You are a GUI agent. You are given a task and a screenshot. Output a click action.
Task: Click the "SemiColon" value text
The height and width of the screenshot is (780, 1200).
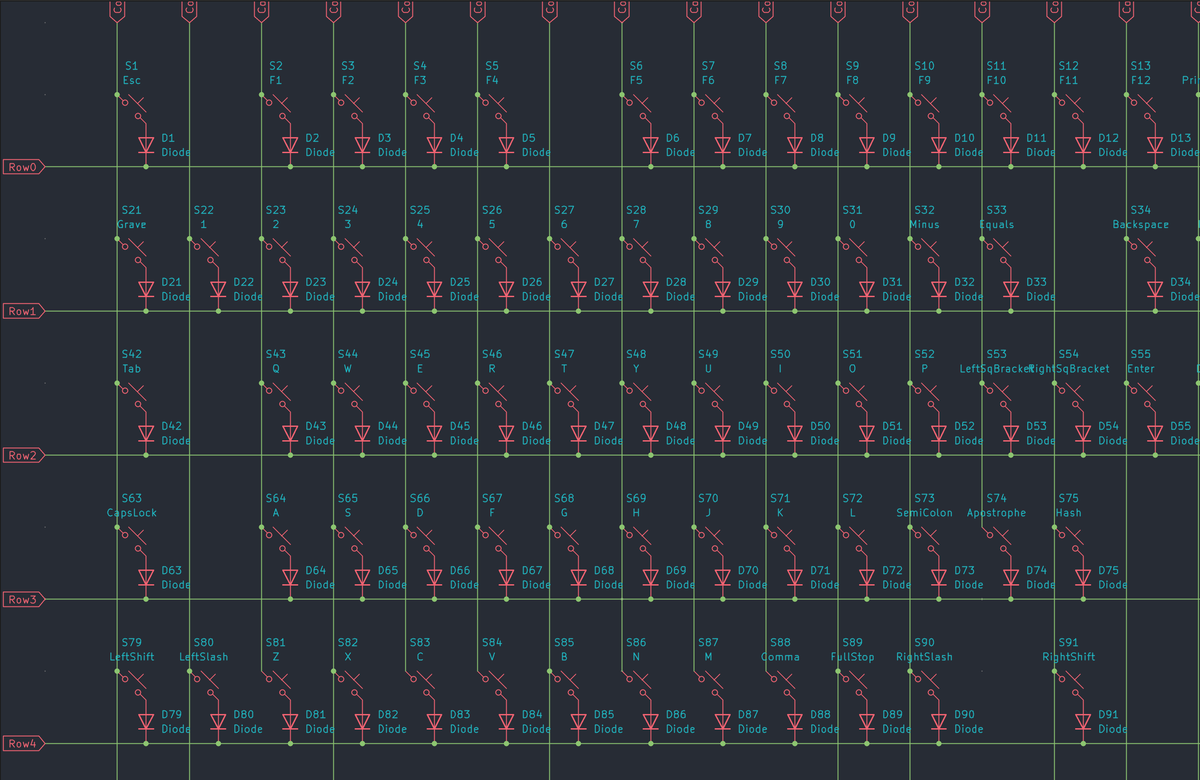coord(924,512)
